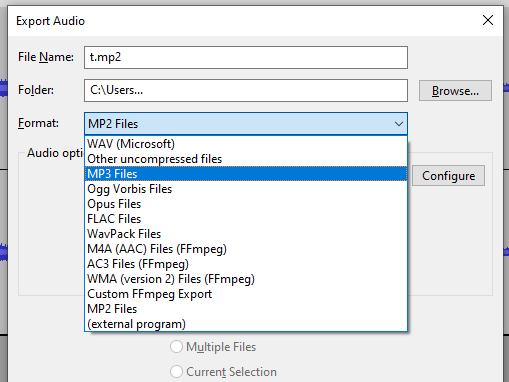
Task: Choose (external program) export option
Action: coord(246,324)
